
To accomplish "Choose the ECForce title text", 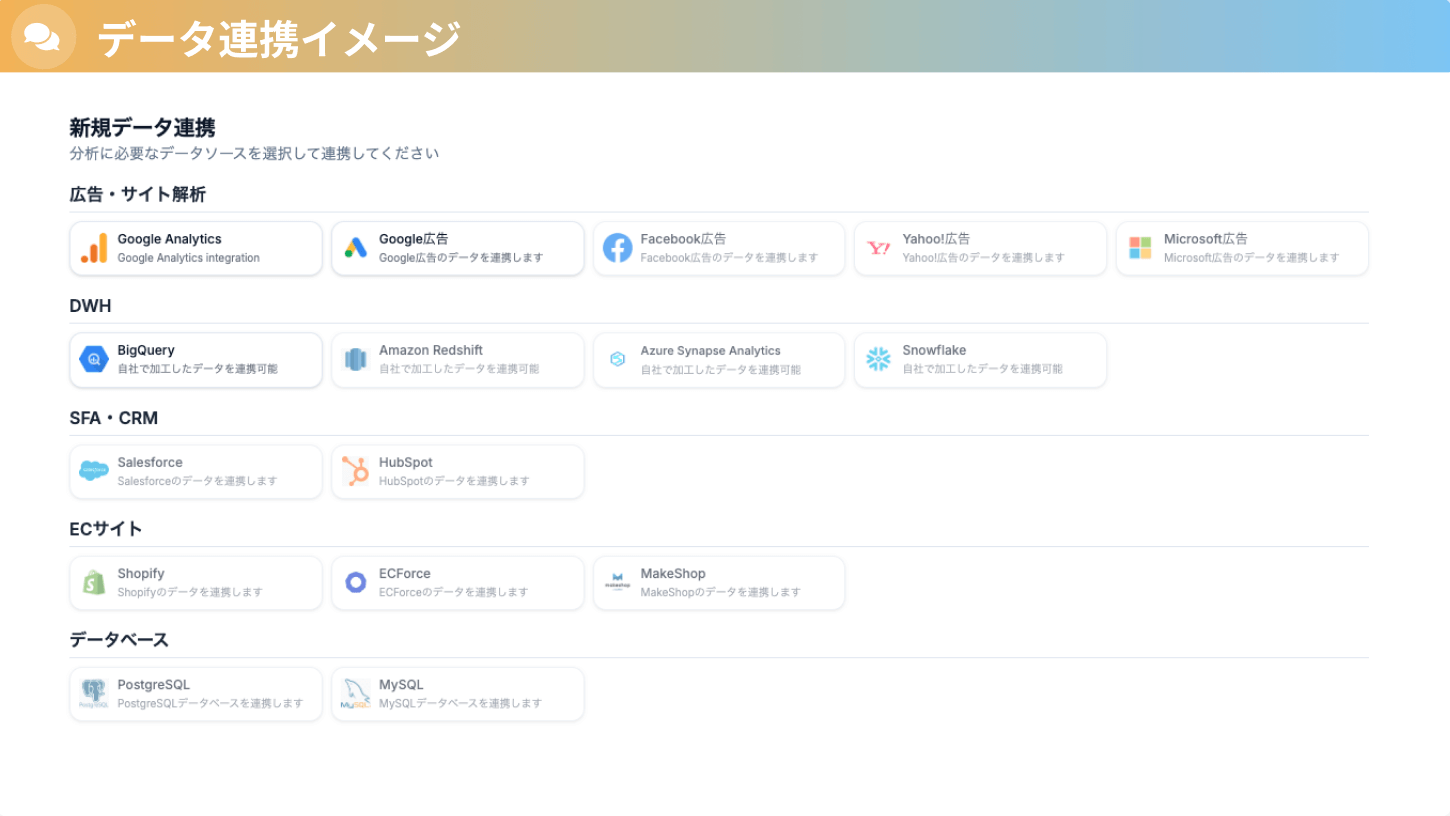I will 405,574.
